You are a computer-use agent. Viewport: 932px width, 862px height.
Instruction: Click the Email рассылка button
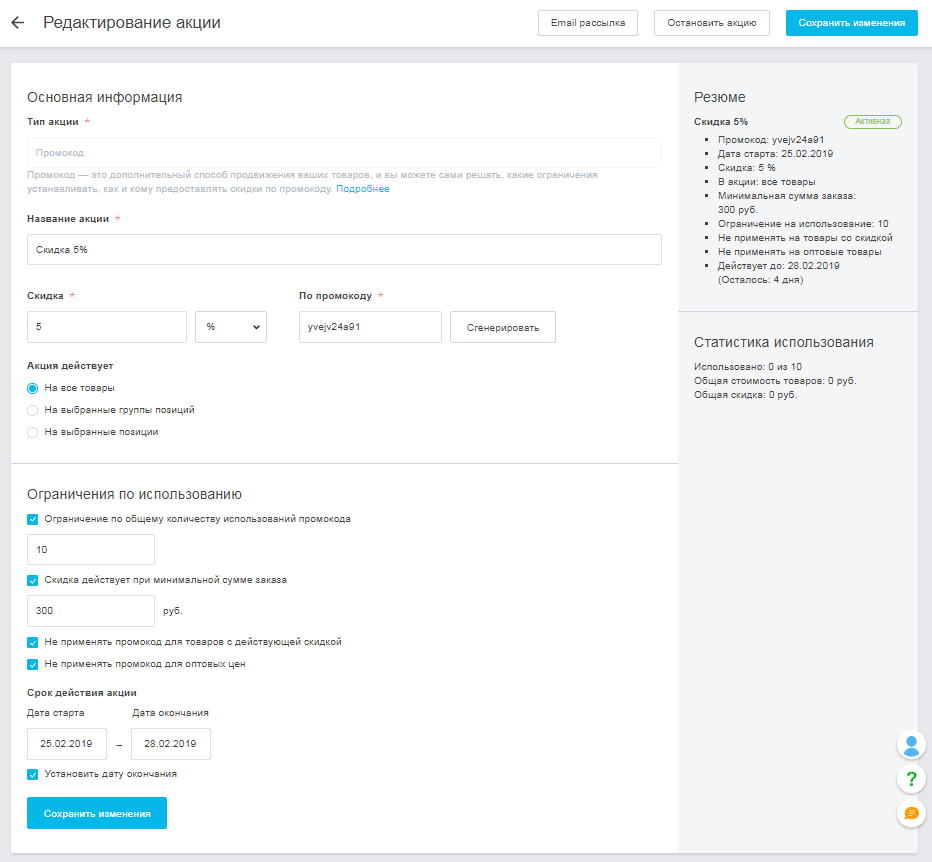[588, 23]
